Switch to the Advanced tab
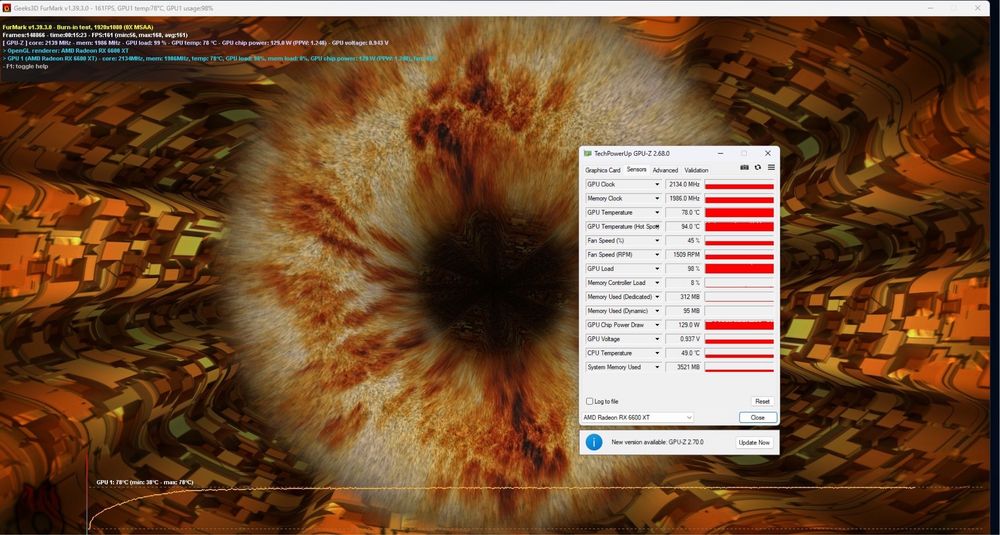Screen dimensions: 1000x535 665,170
